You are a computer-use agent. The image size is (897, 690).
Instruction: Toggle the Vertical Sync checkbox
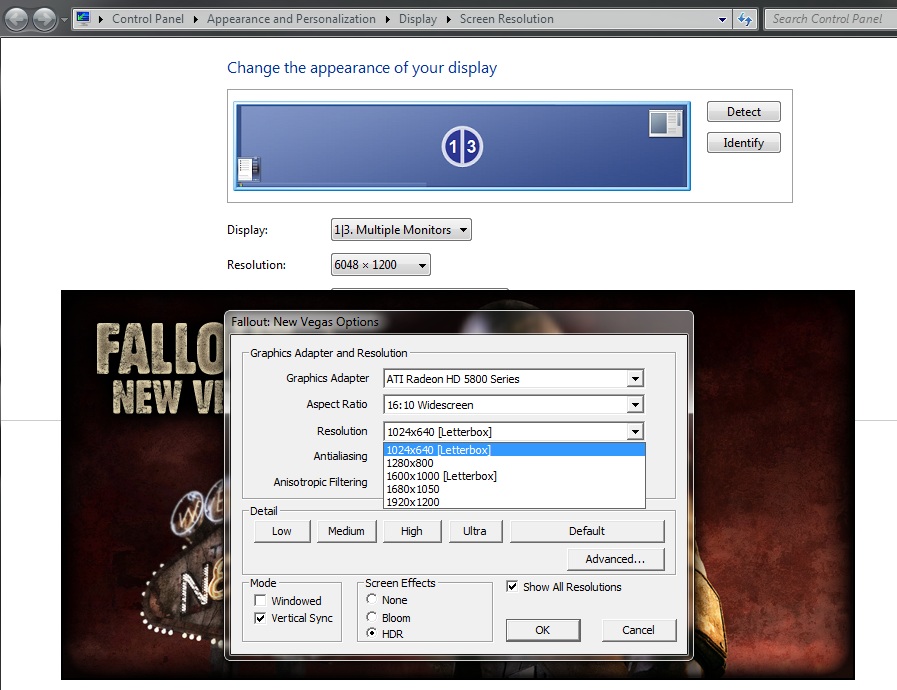[x=260, y=618]
